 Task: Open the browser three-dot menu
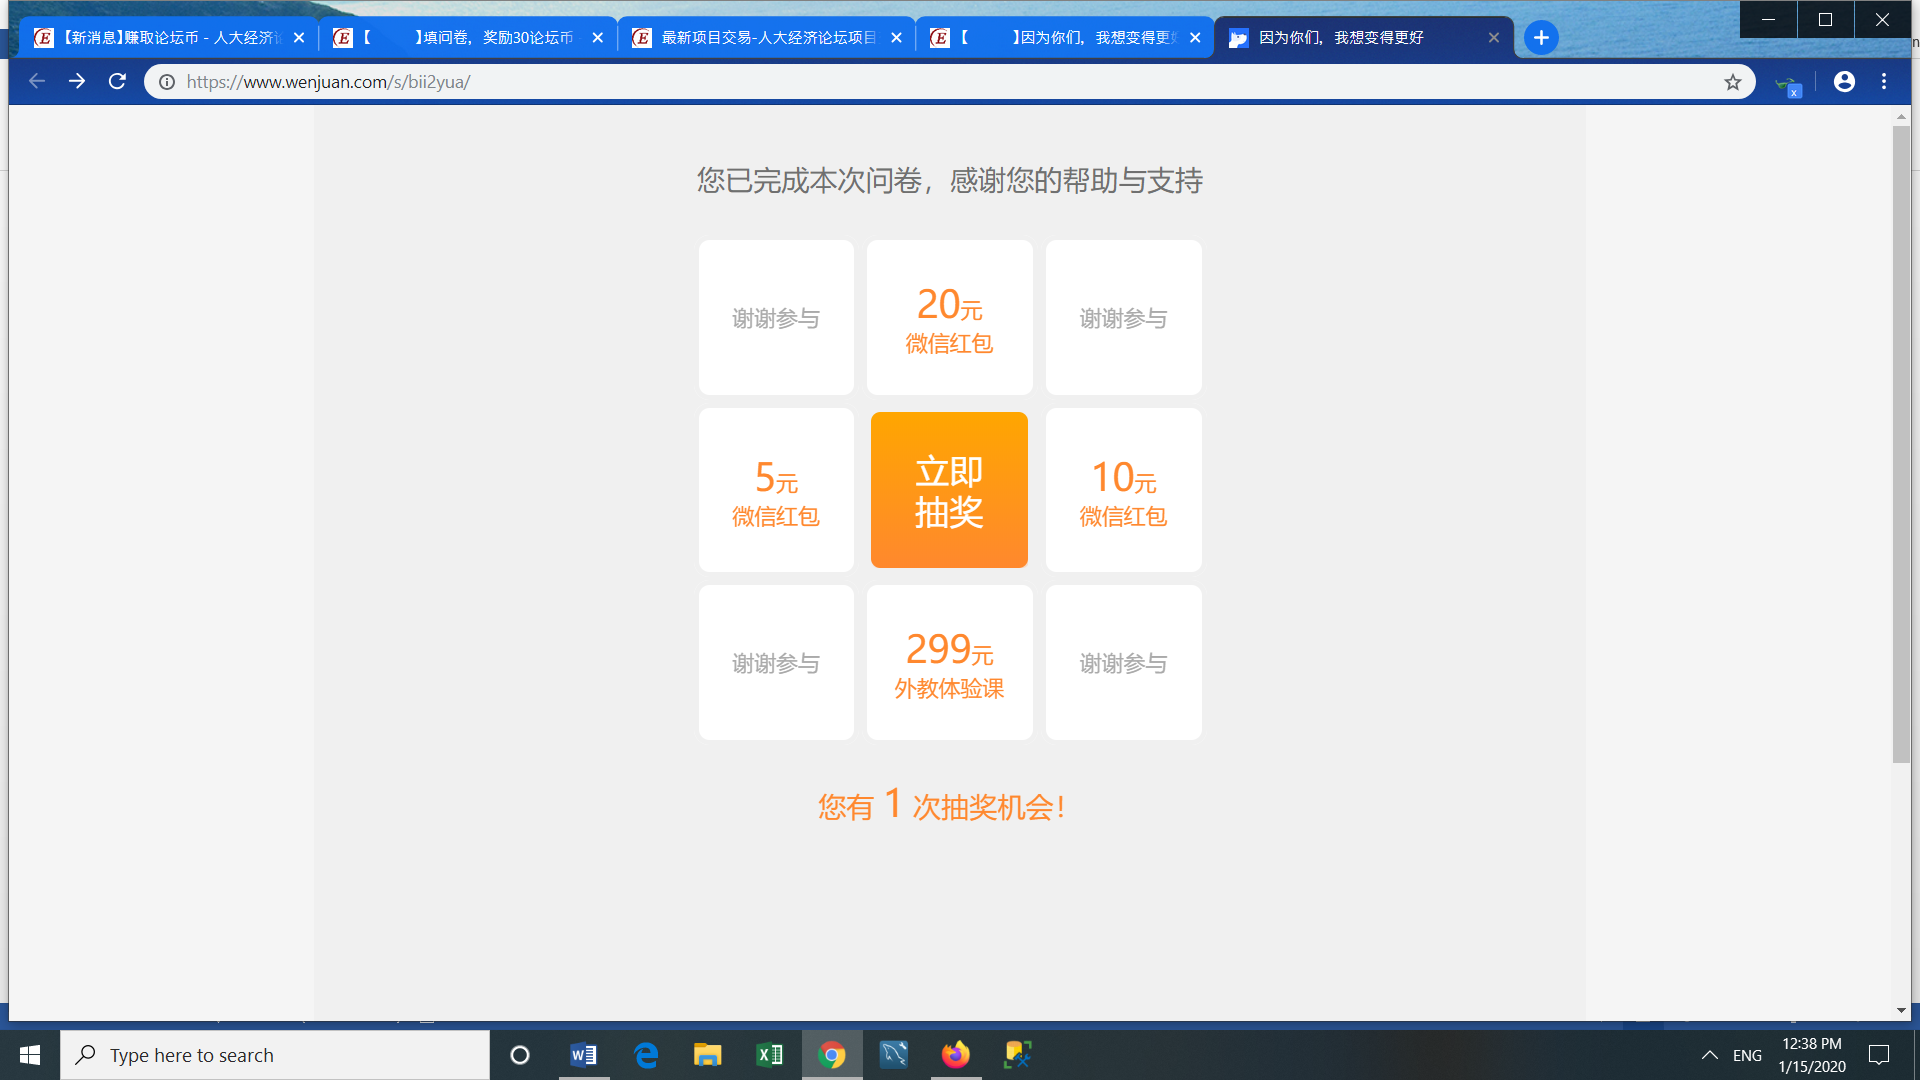1884,82
